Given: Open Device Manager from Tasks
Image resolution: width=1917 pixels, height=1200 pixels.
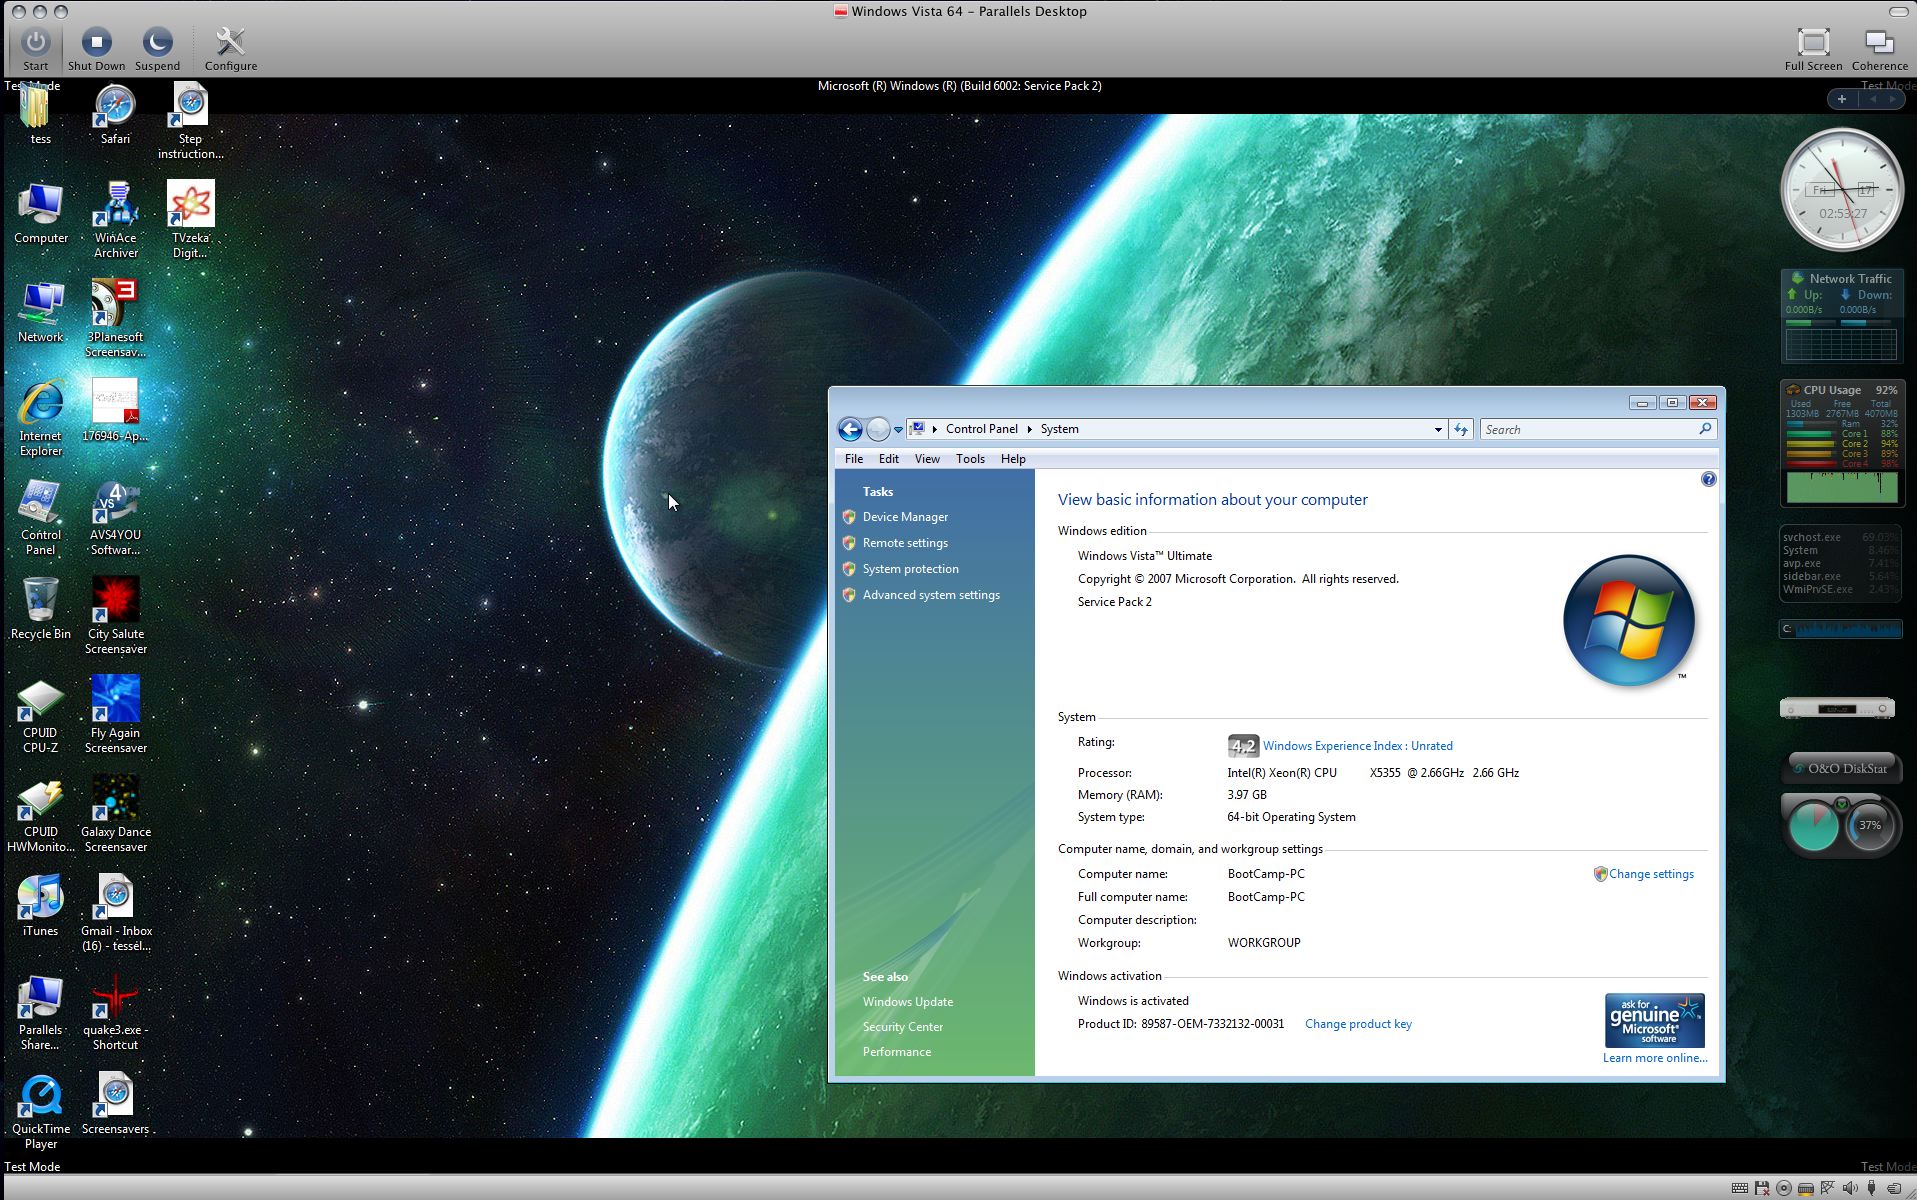Looking at the screenshot, I should [905, 517].
